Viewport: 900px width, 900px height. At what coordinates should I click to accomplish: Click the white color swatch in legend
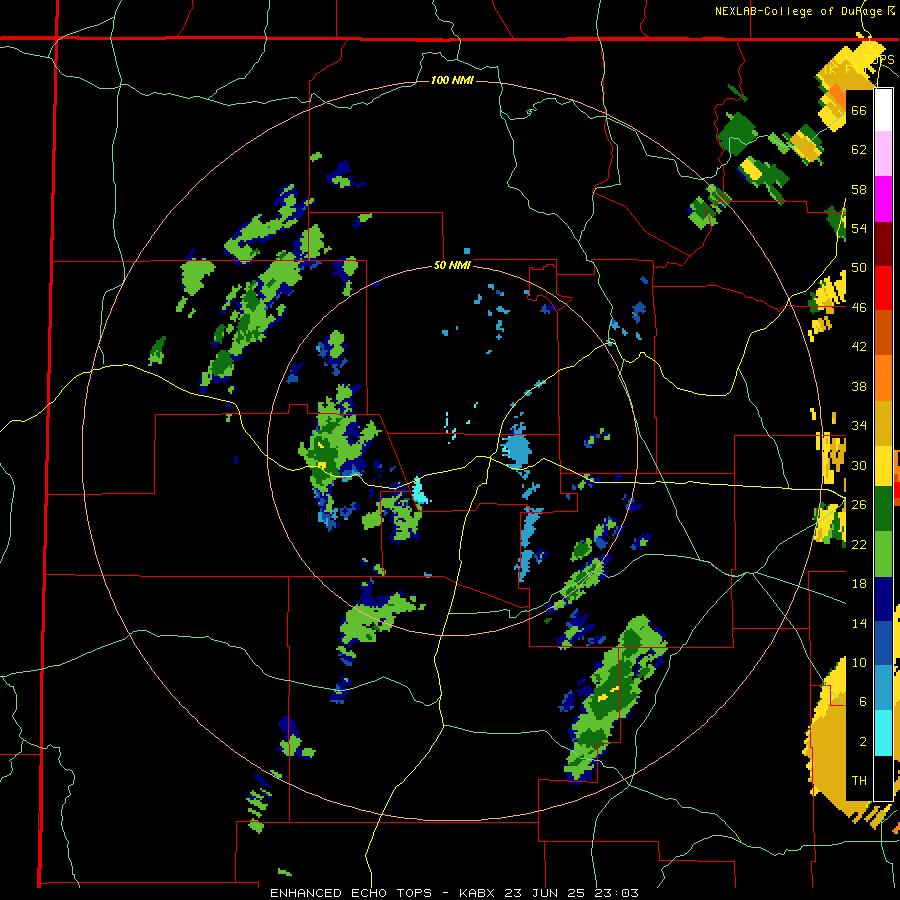[883, 110]
